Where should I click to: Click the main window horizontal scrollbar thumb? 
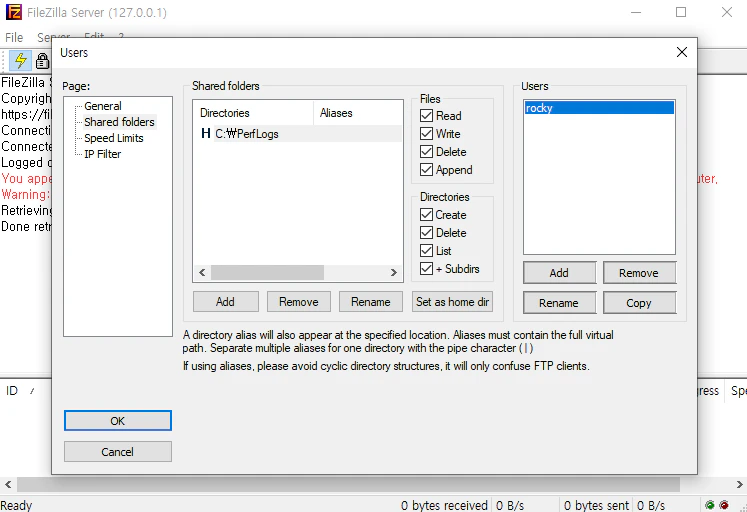(349, 484)
